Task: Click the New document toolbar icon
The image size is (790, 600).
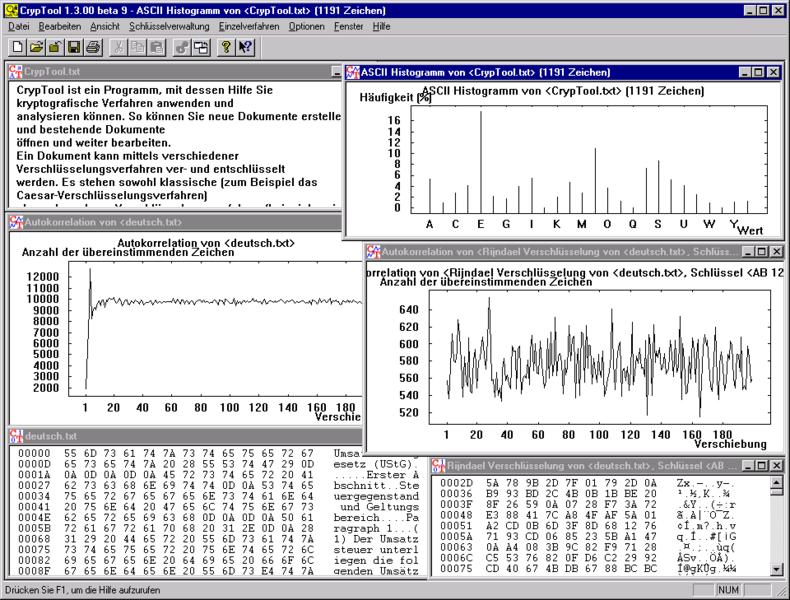Action: (17, 47)
